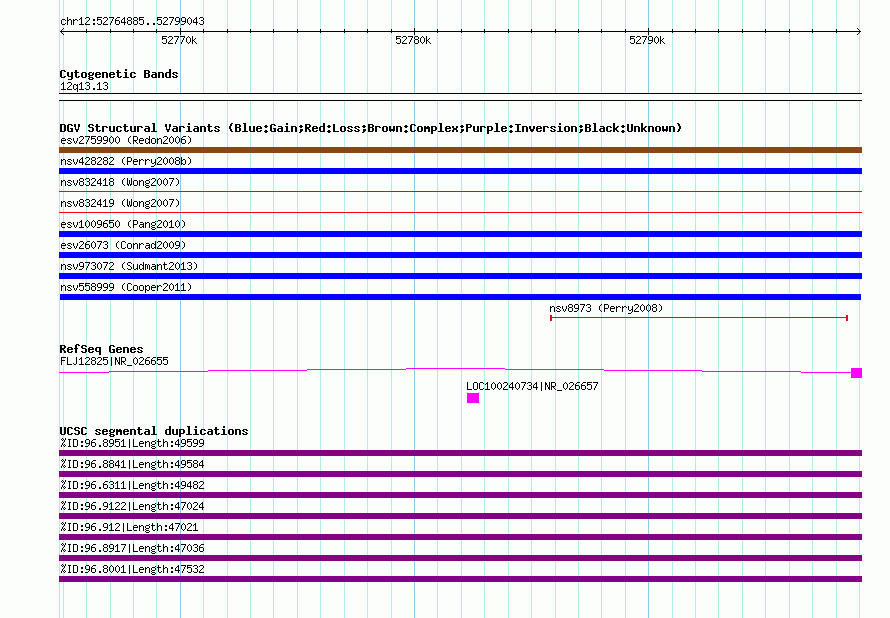The width and height of the screenshot is (890, 618).
Task: Open the esv2759900 (Redon2006) label
Action: 126,140
